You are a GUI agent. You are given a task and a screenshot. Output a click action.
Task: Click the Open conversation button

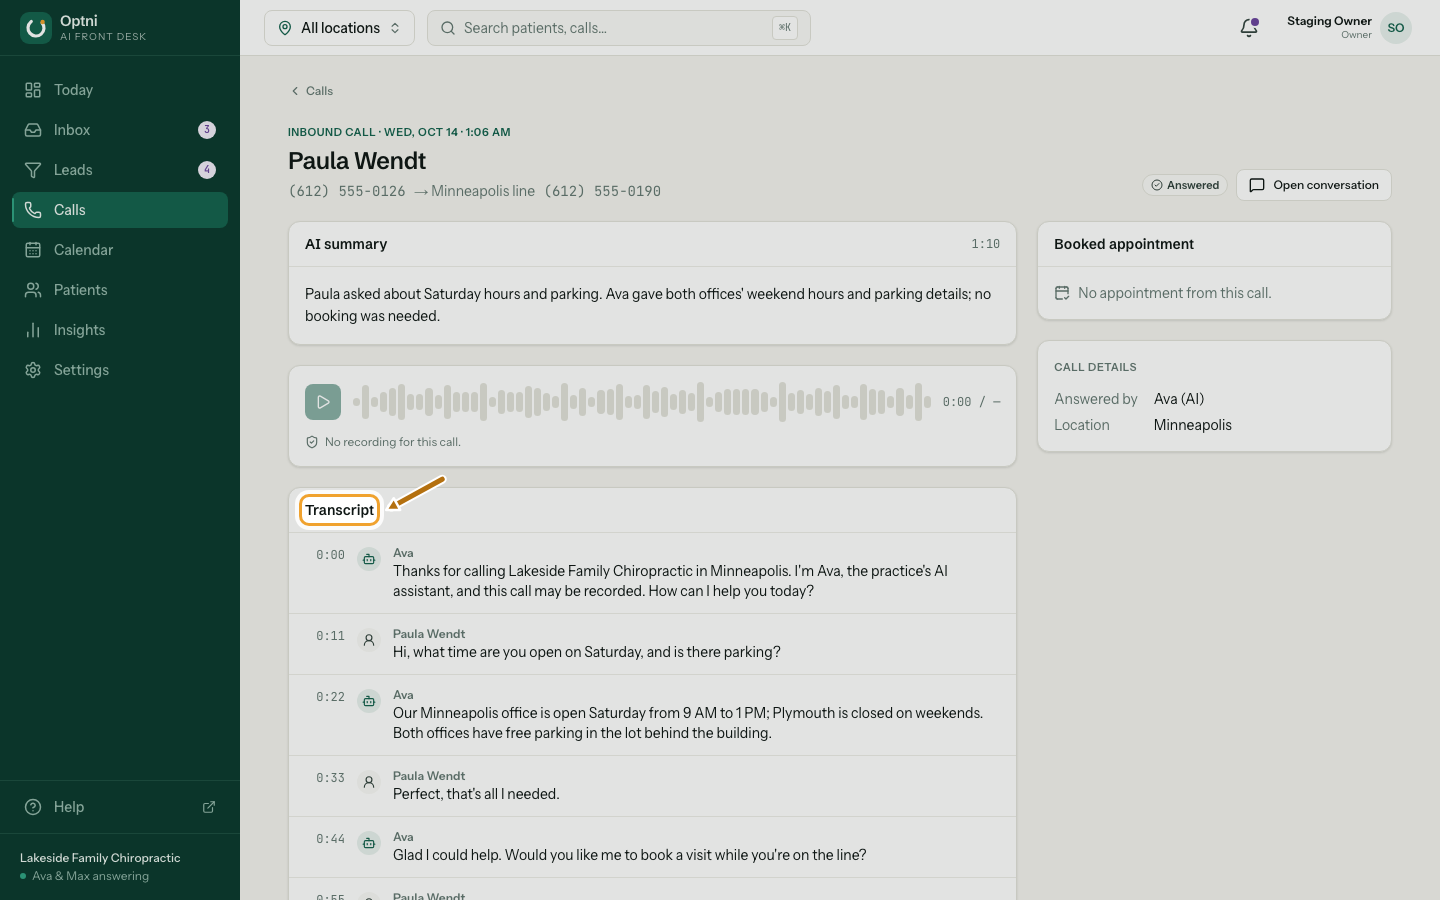[1314, 185]
